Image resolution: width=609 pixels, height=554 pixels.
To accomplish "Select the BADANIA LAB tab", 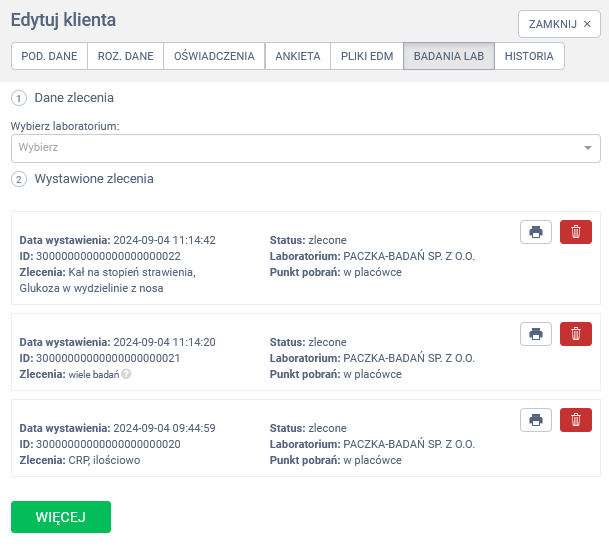I will pyautogui.click(x=448, y=56).
